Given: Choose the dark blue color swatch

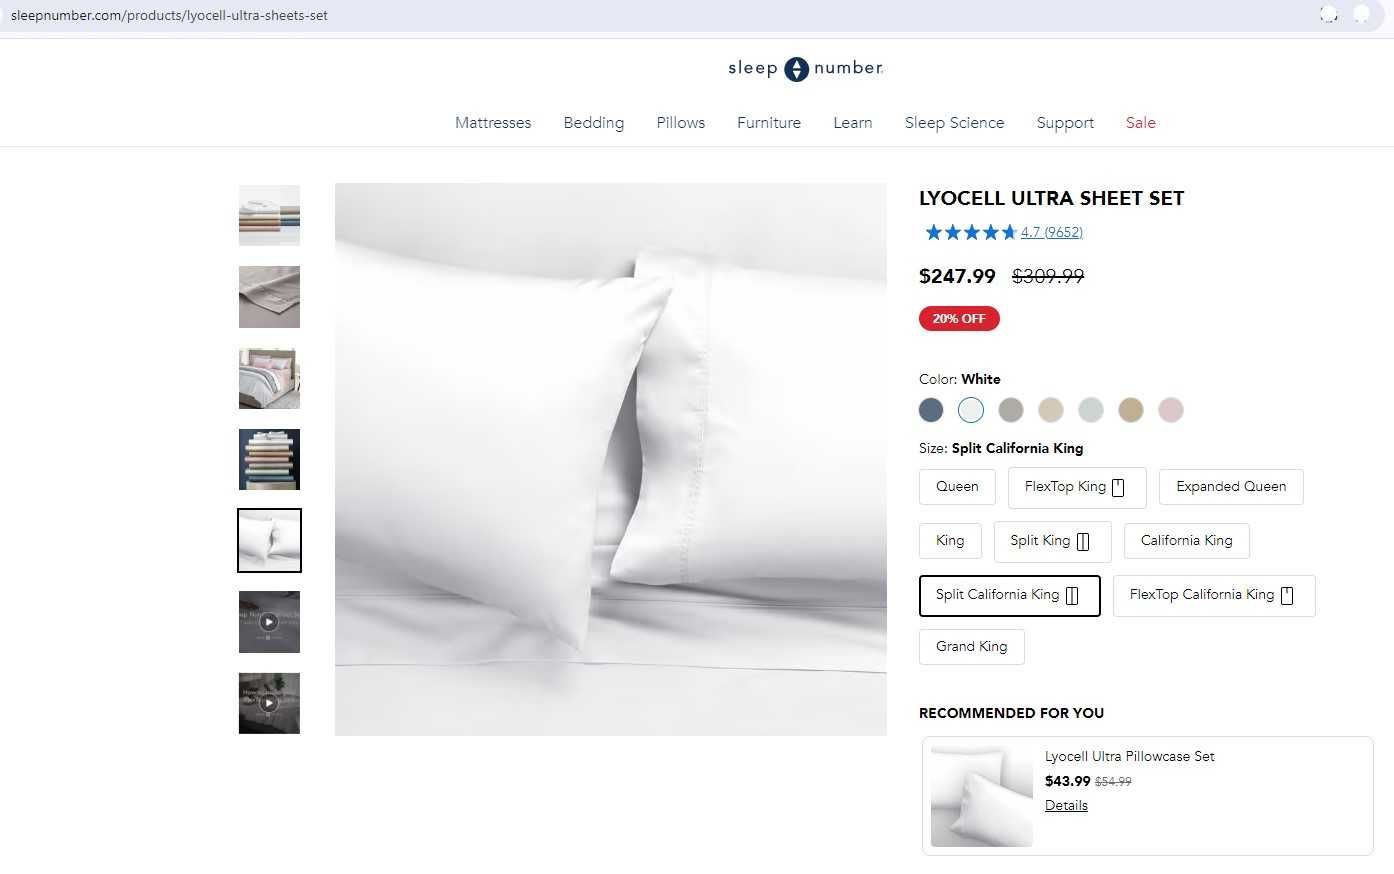Looking at the screenshot, I should (x=931, y=410).
